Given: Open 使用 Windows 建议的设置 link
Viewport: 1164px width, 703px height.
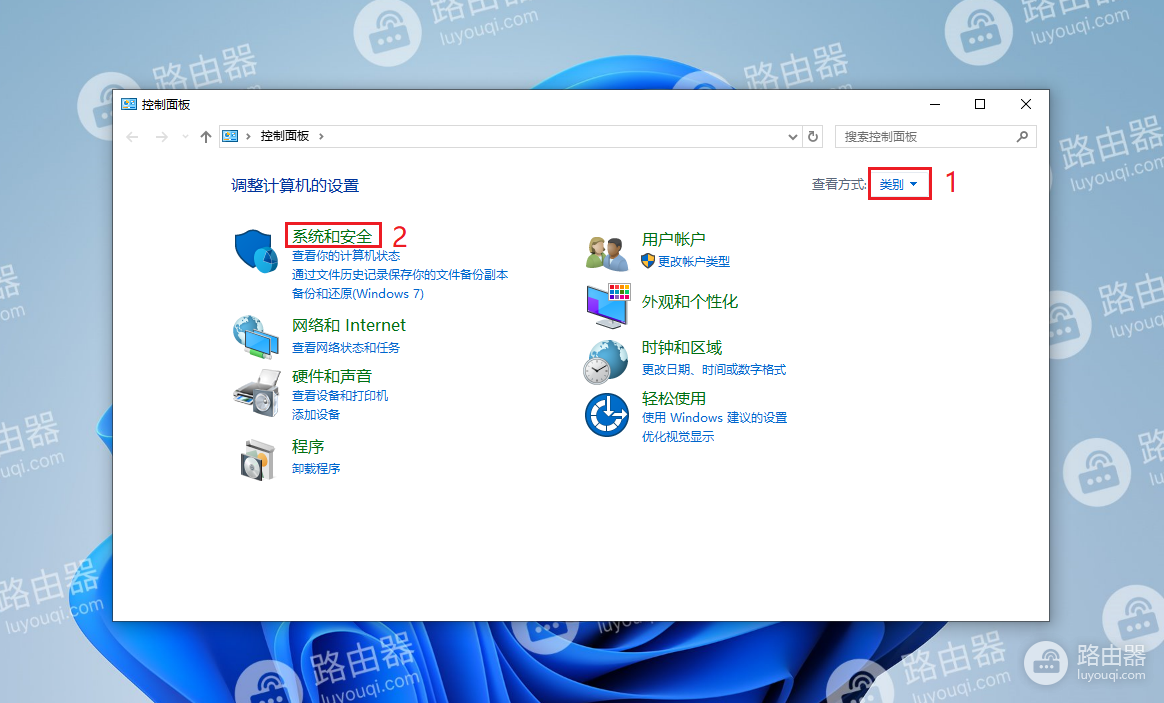Looking at the screenshot, I should pyautogui.click(x=715, y=417).
